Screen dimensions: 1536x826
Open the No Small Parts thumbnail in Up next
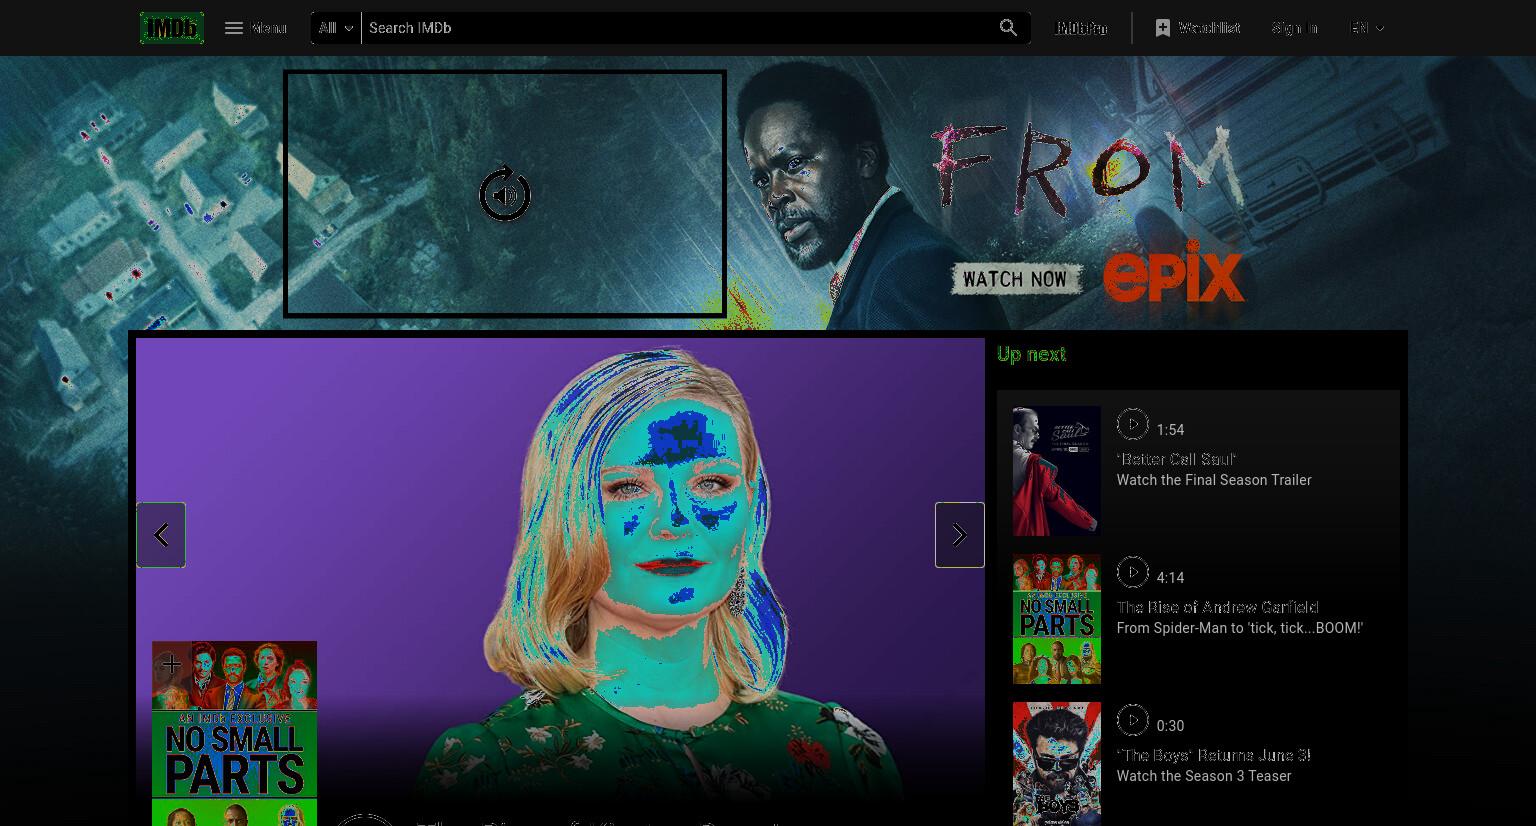(x=1057, y=619)
